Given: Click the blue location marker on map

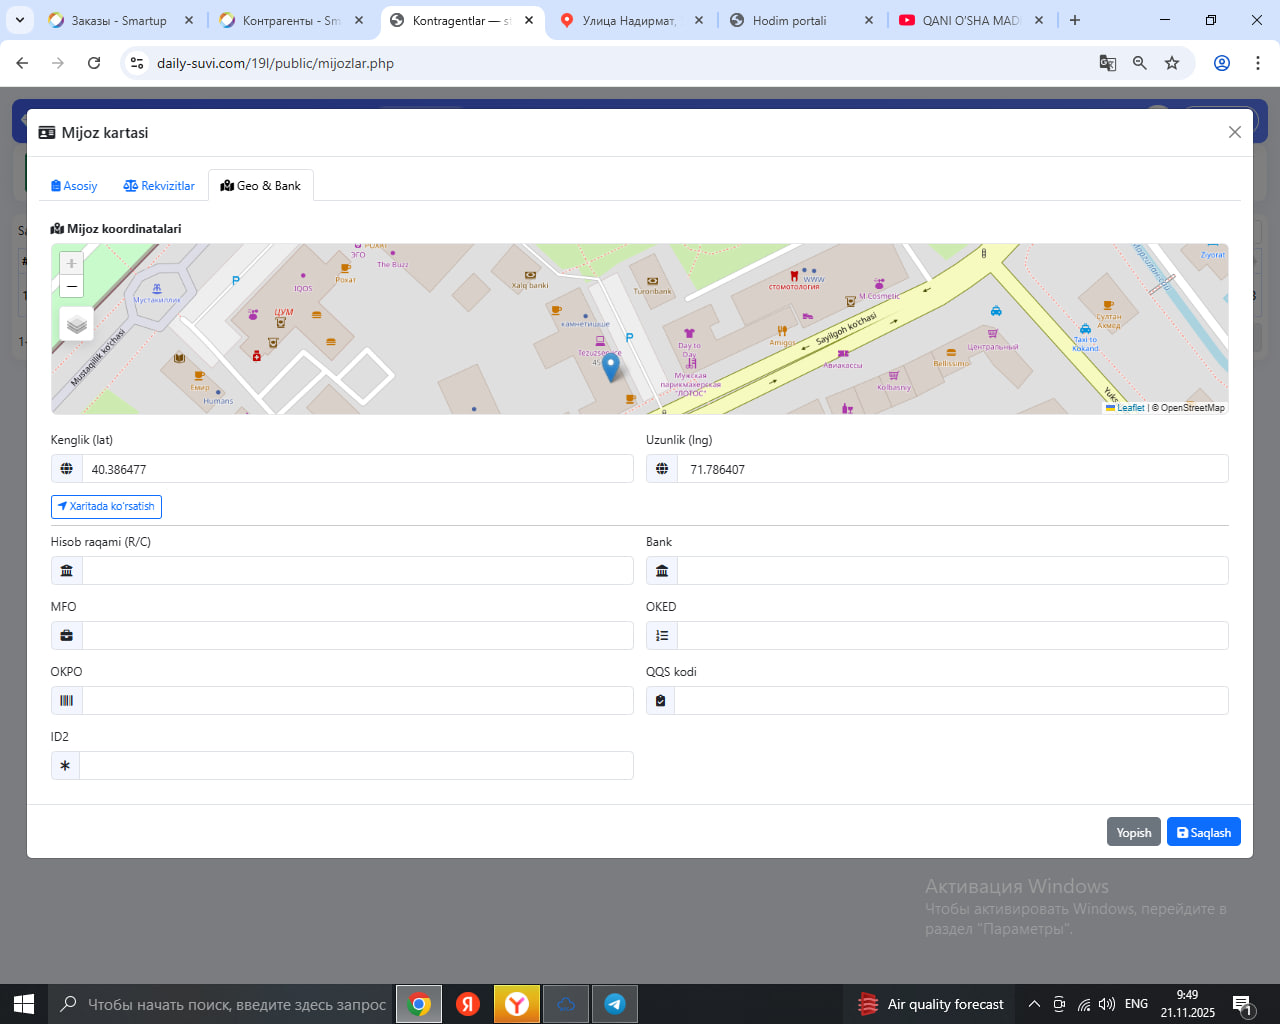Looking at the screenshot, I should pyautogui.click(x=611, y=367).
